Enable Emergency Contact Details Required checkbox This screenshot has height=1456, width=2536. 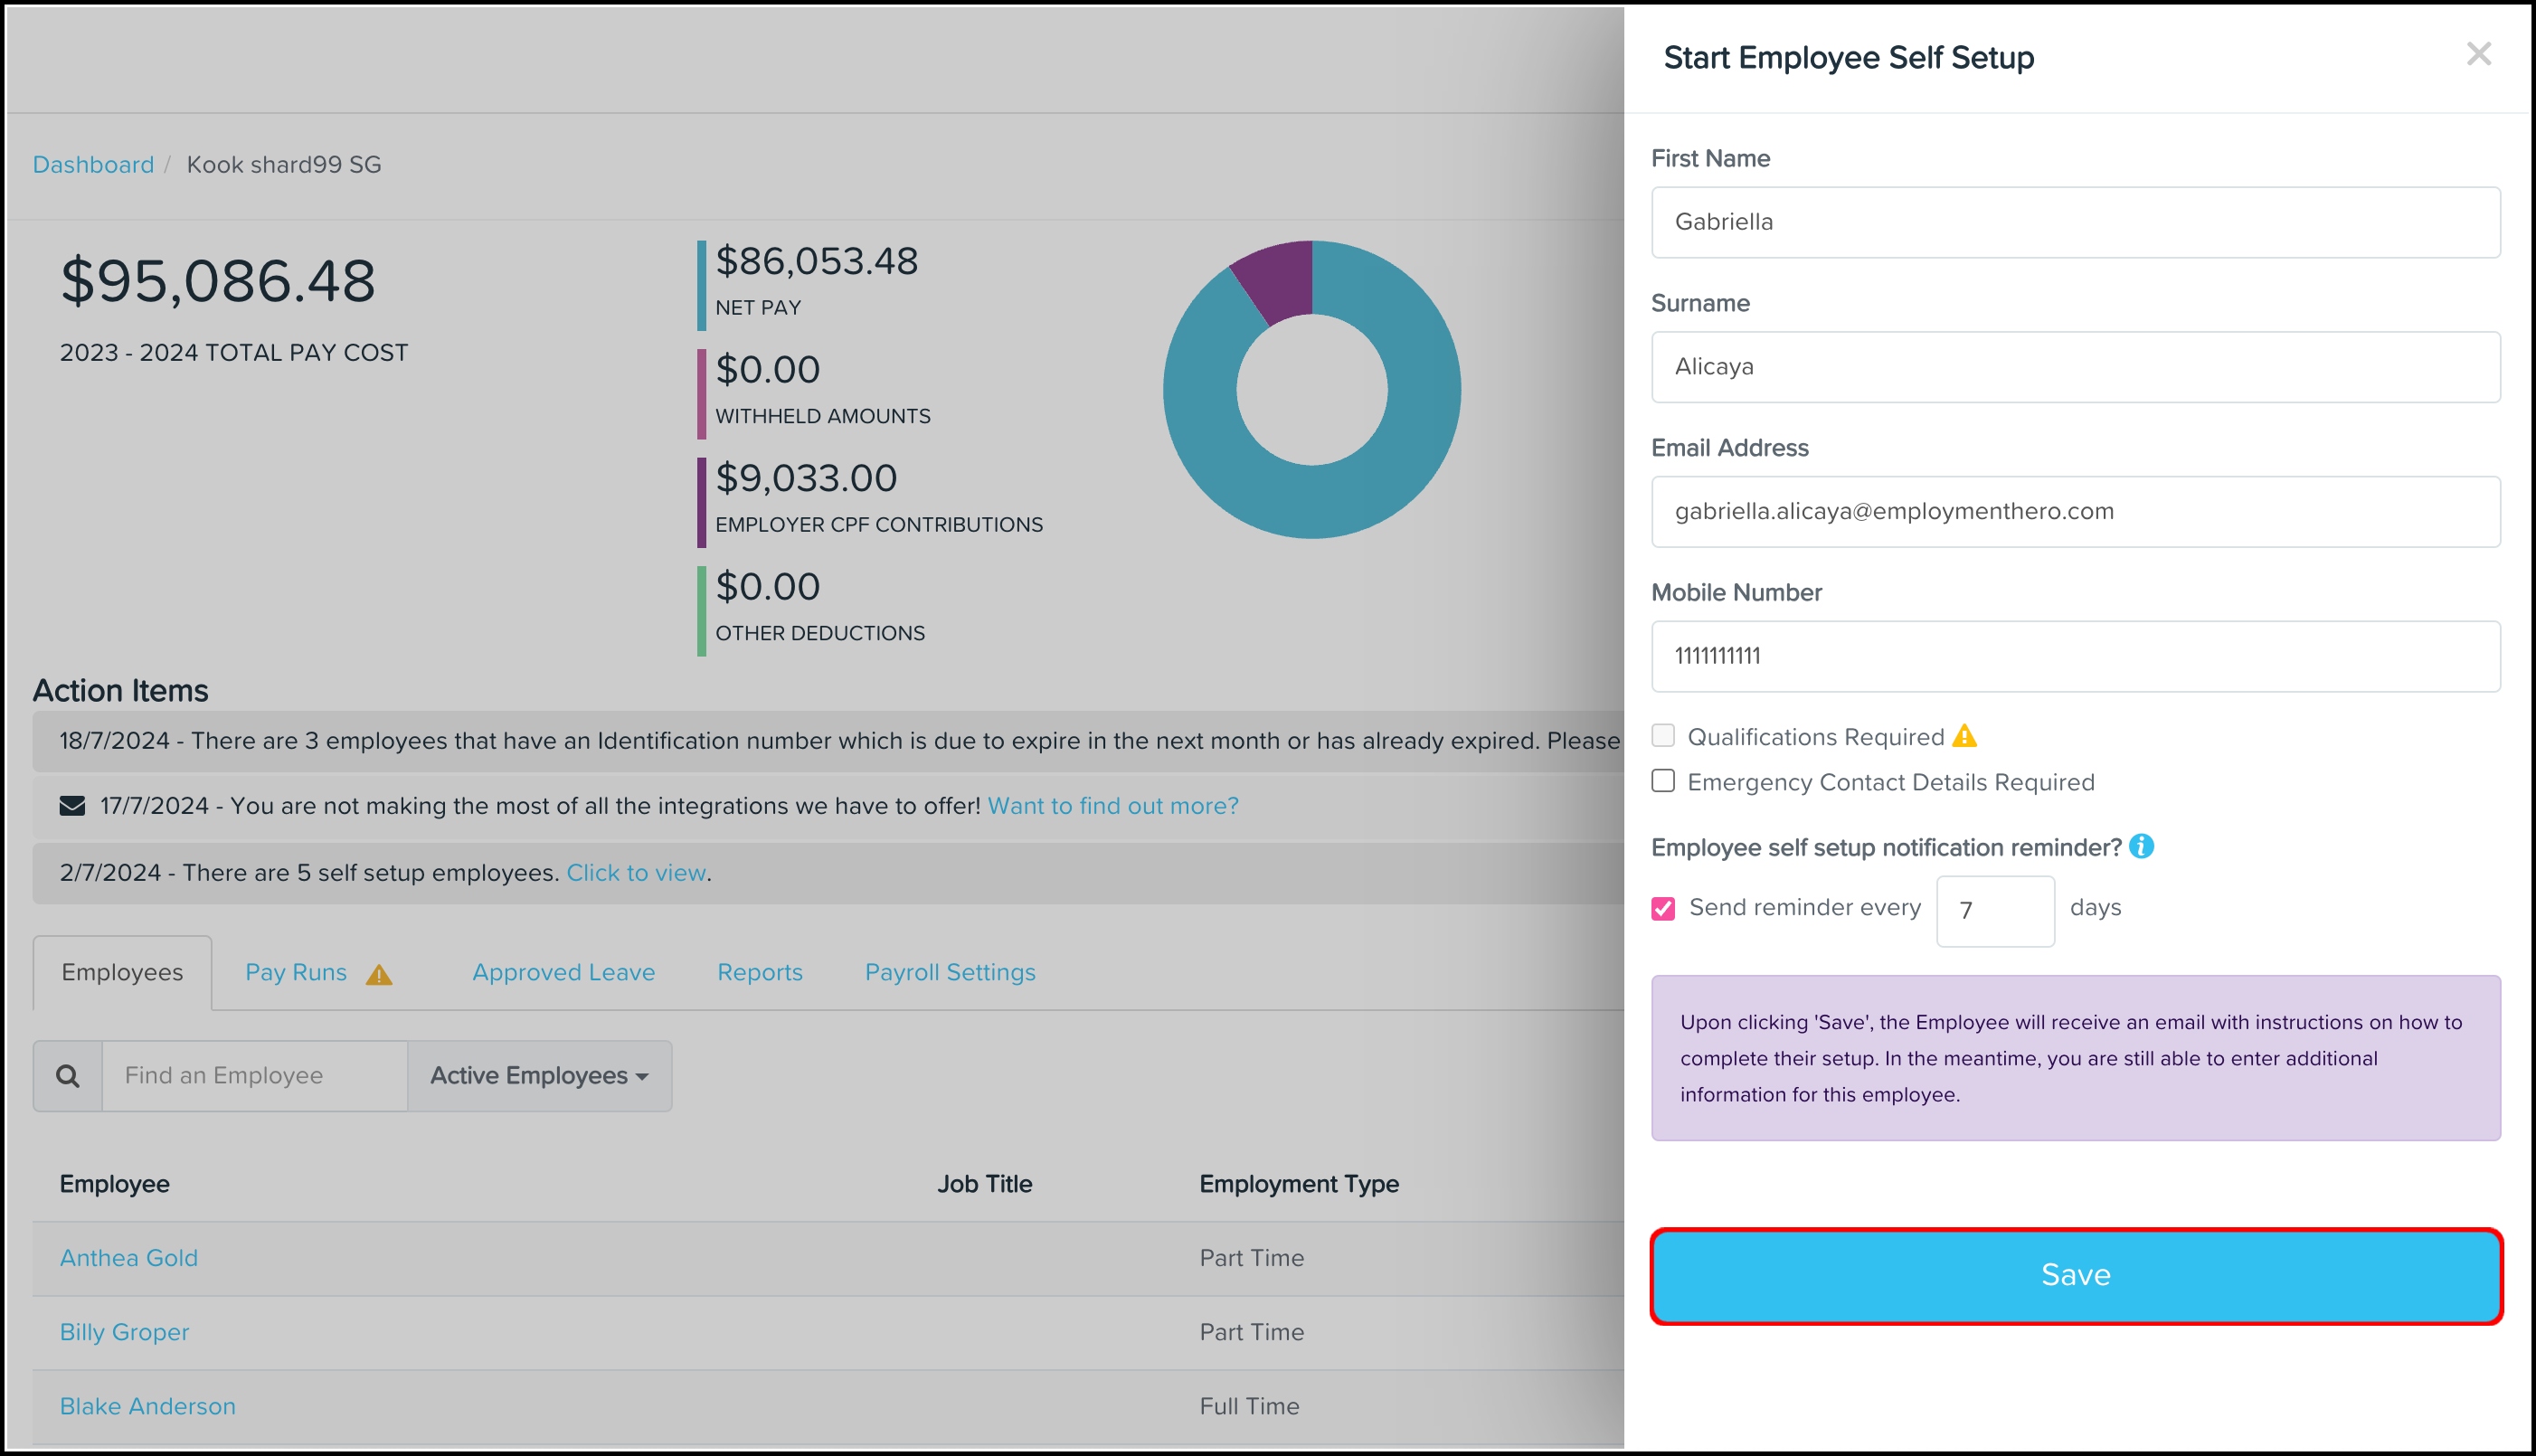point(1663,781)
